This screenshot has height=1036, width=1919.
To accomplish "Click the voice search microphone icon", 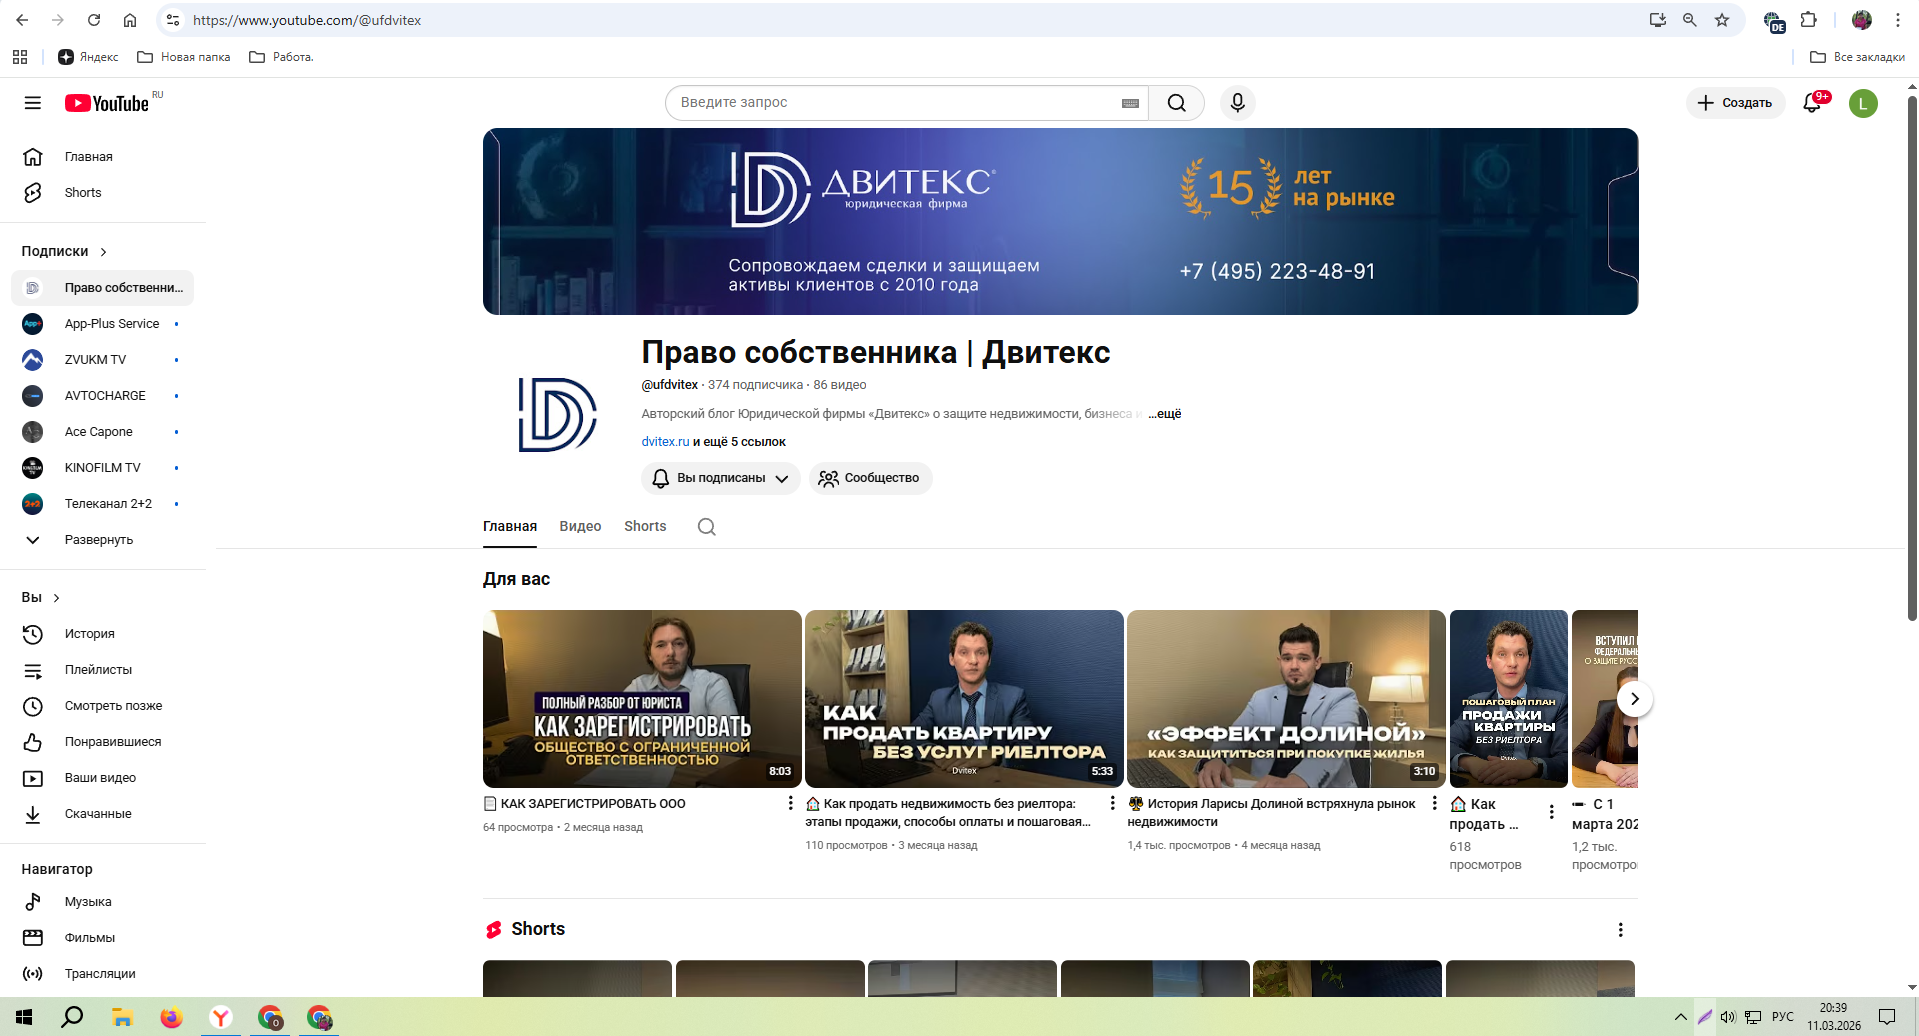I will coord(1237,103).
